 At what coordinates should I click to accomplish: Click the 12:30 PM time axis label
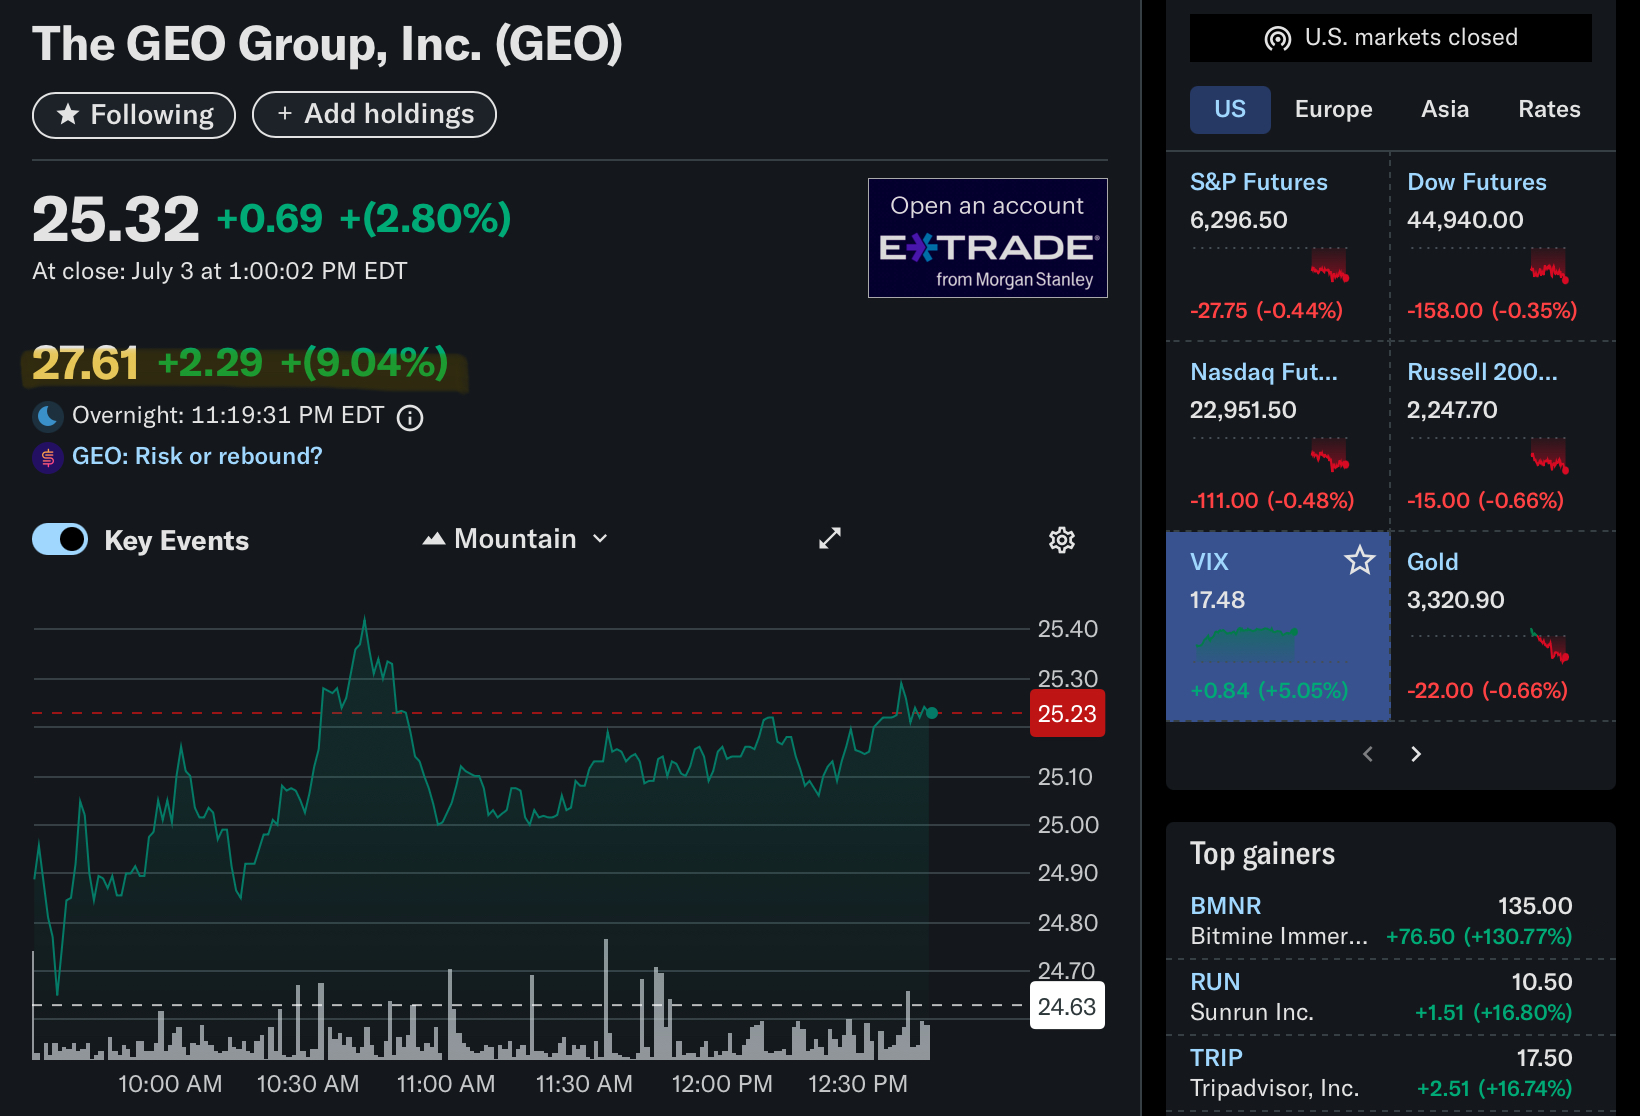coord(858,1084)
